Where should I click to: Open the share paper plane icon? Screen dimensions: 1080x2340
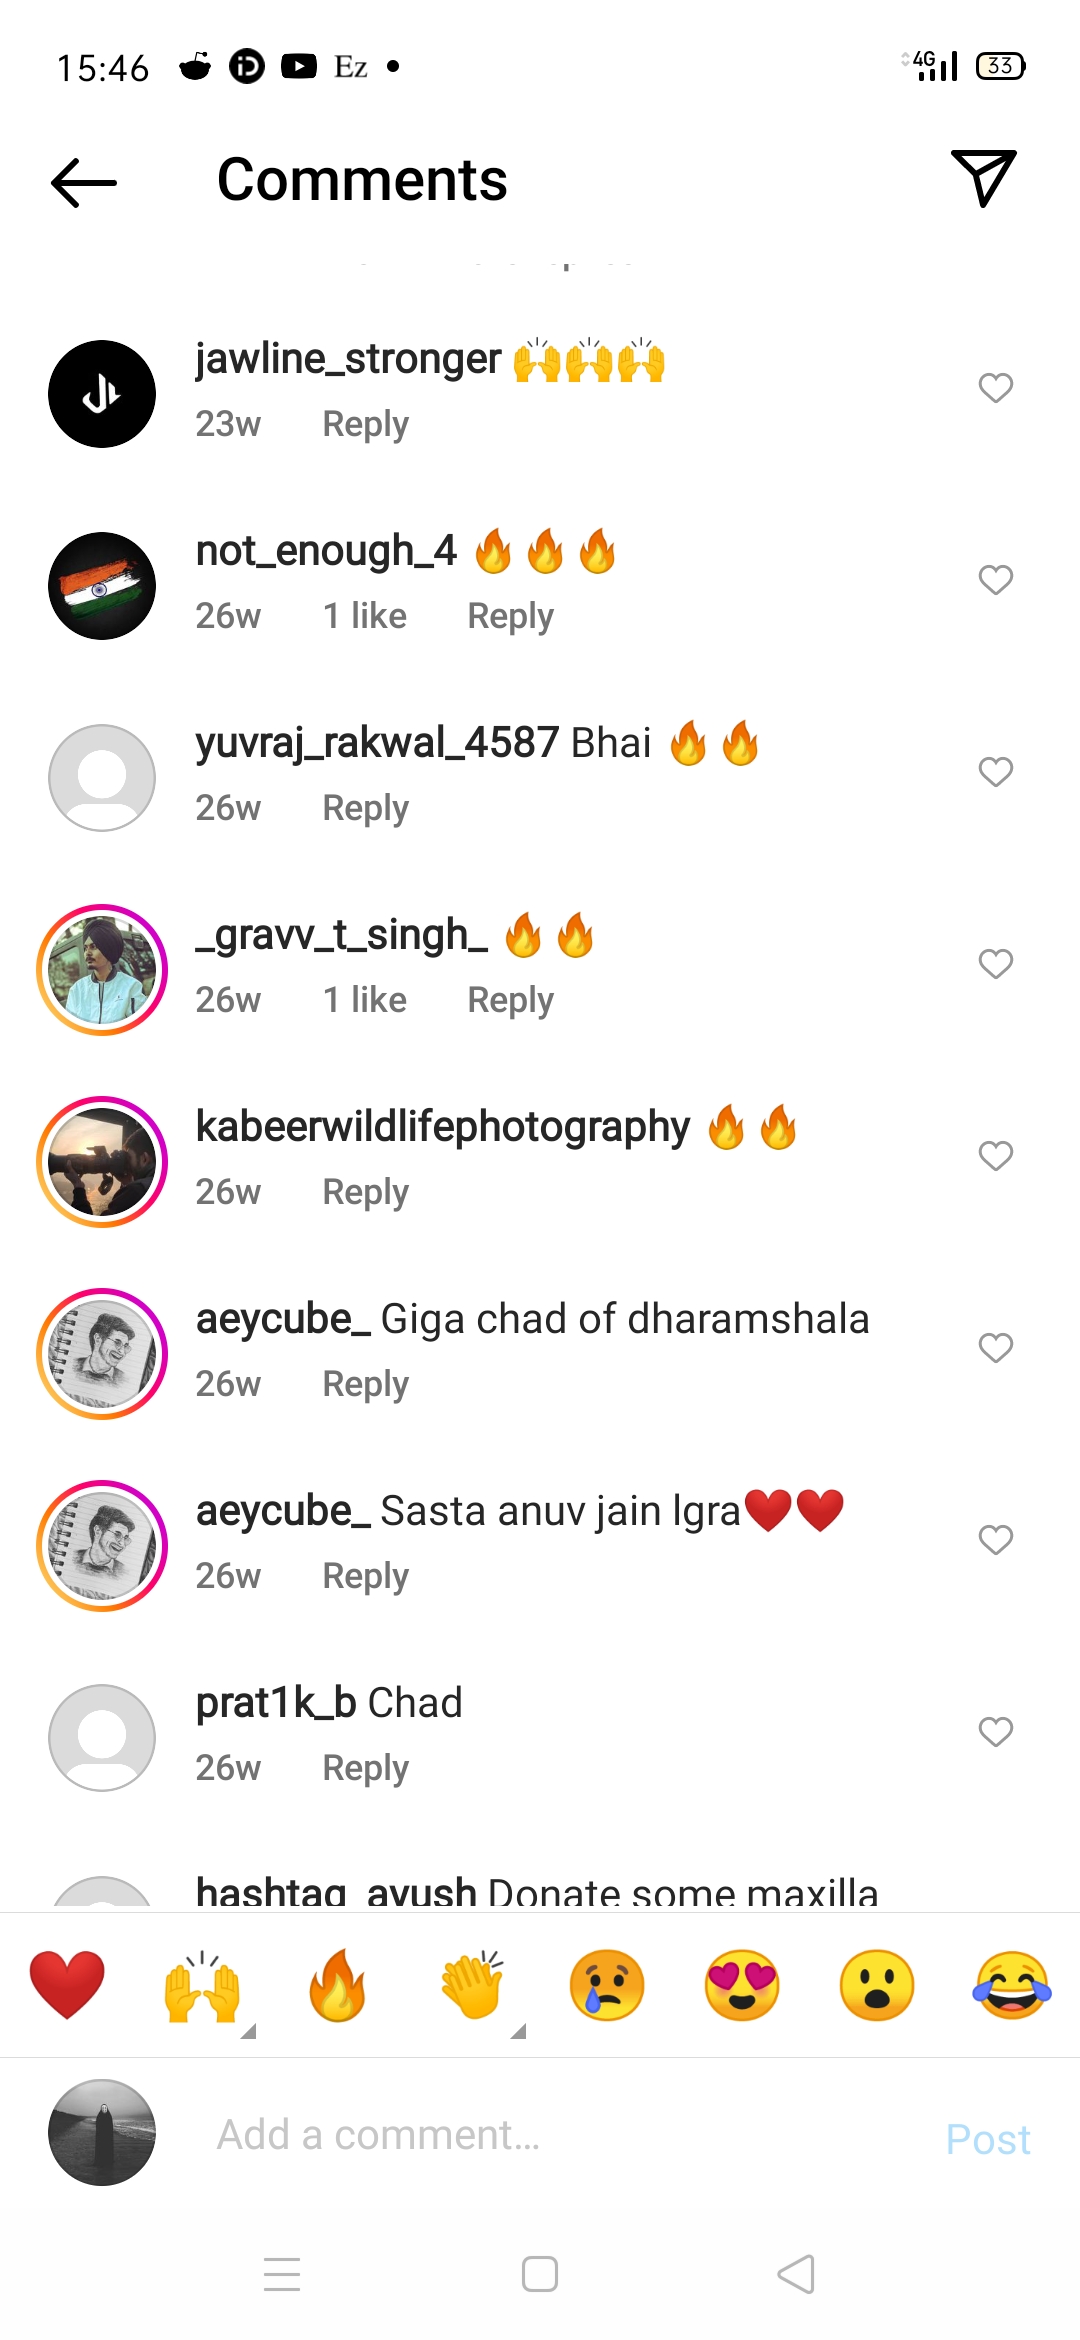[x=984, y=178]
